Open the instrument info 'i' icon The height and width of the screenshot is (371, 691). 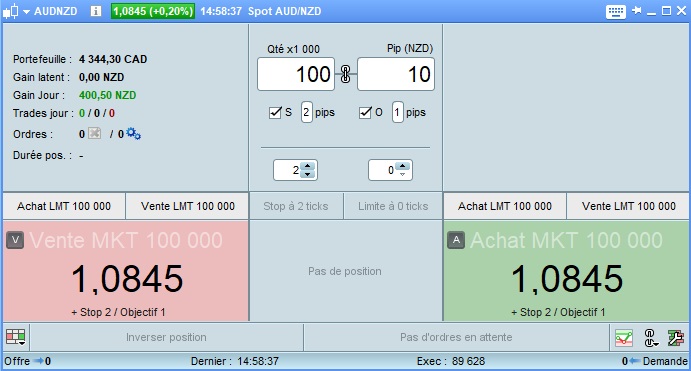tap(96, 11)
